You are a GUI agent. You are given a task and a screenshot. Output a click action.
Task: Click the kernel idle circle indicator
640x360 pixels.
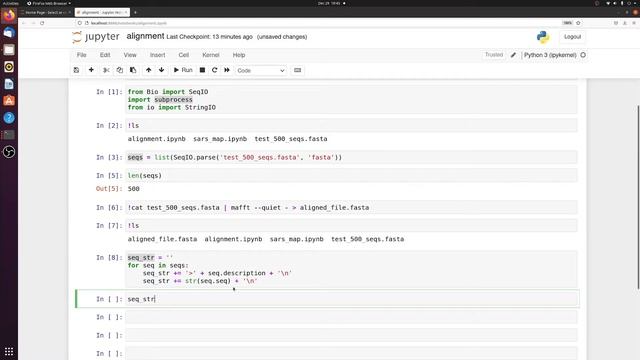click(x=583, y=55)
